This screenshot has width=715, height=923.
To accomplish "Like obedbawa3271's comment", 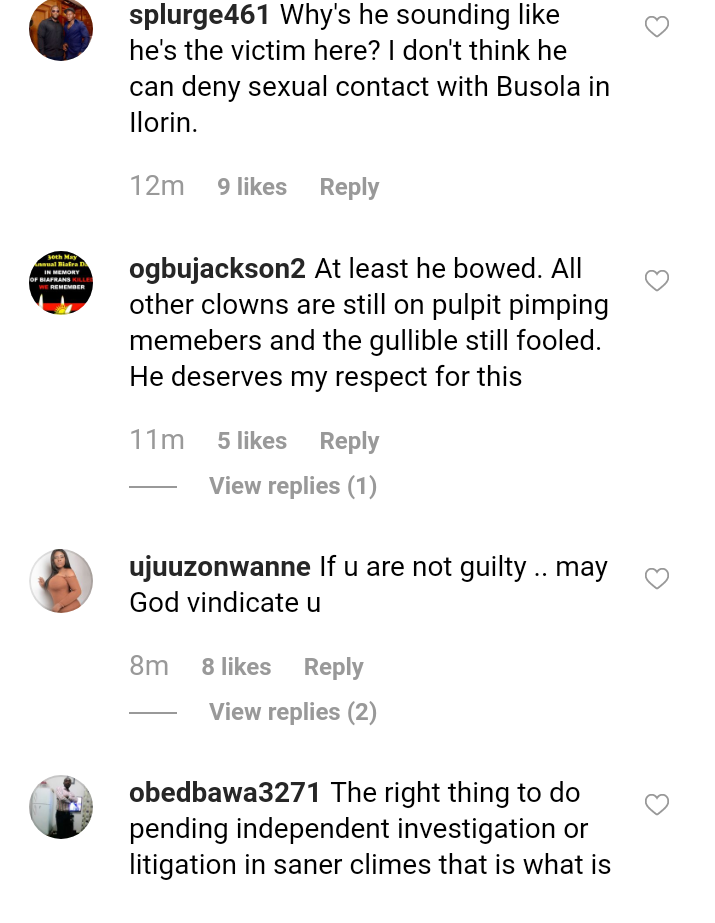I will pos(656,805).
